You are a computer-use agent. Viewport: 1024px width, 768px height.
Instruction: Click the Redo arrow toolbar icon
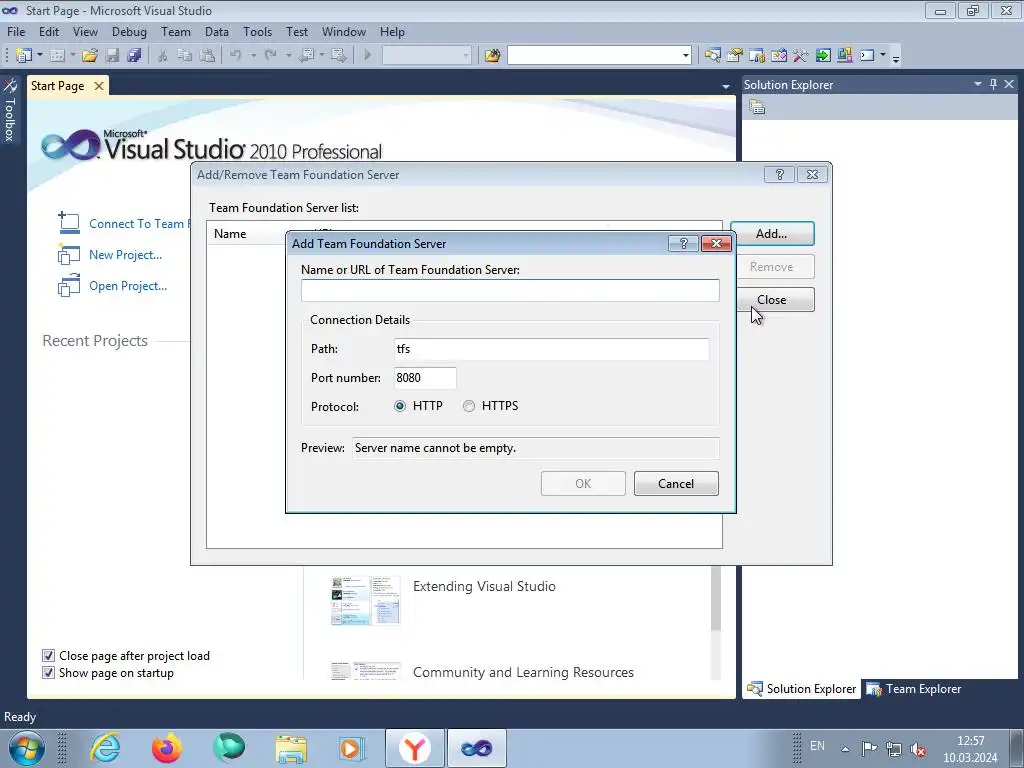click(x=270, y=56)
